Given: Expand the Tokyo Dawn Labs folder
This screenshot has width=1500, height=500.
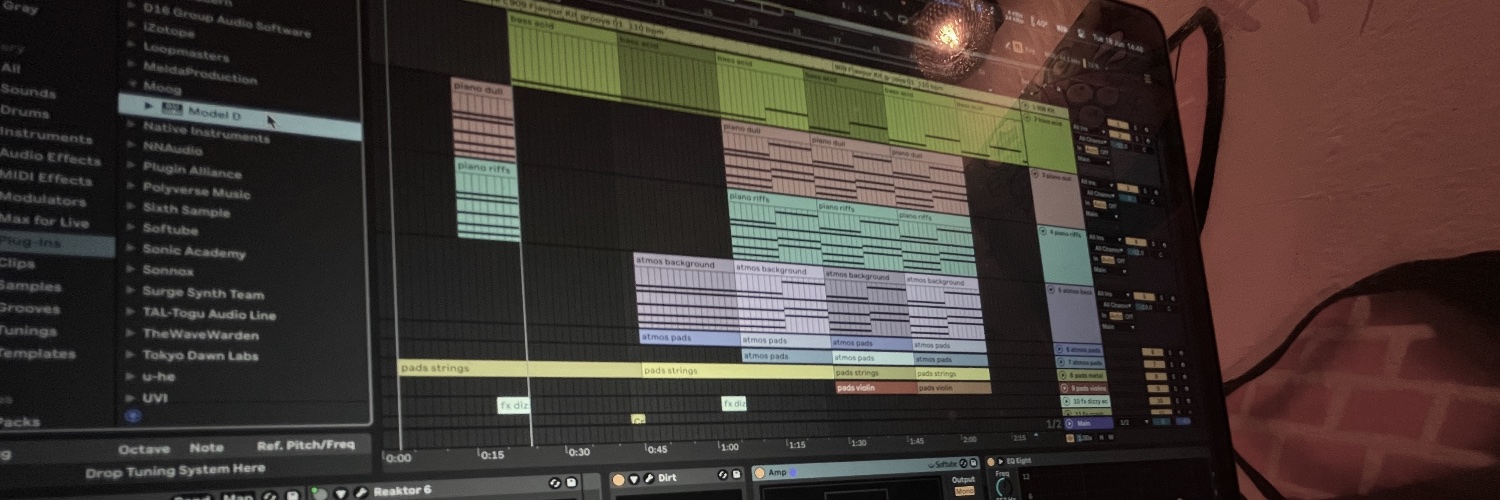Looking at the screenshot, I should click(130, 354).
